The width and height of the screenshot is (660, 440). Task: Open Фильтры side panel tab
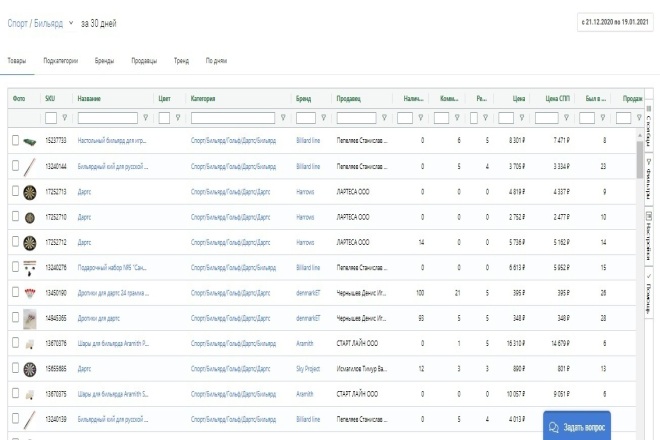click(649, 178)
